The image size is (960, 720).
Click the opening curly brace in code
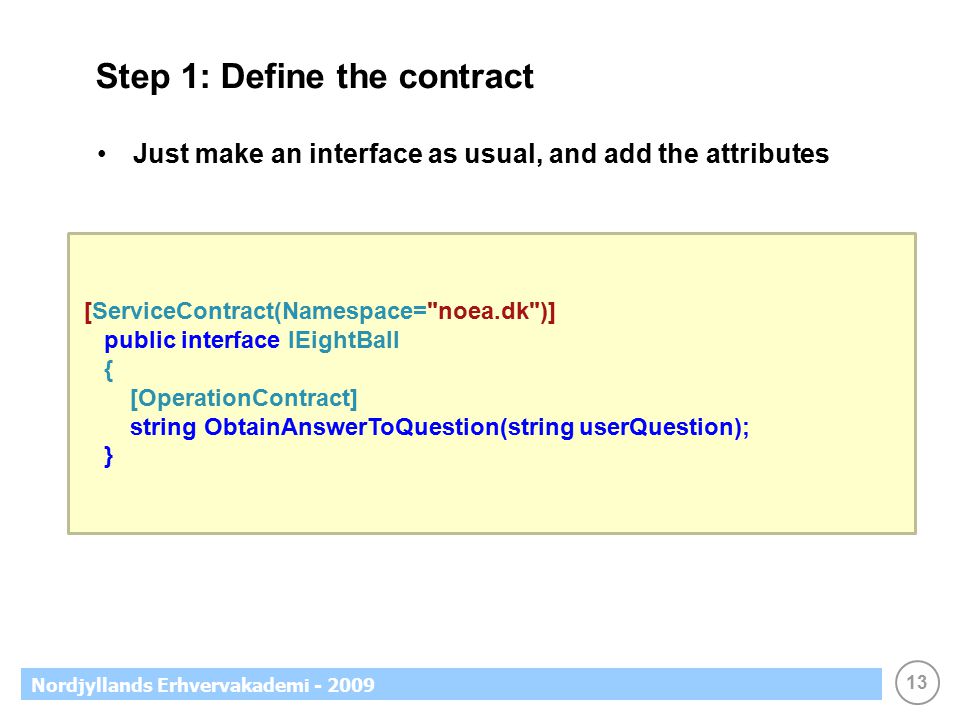tap(108, 370)
